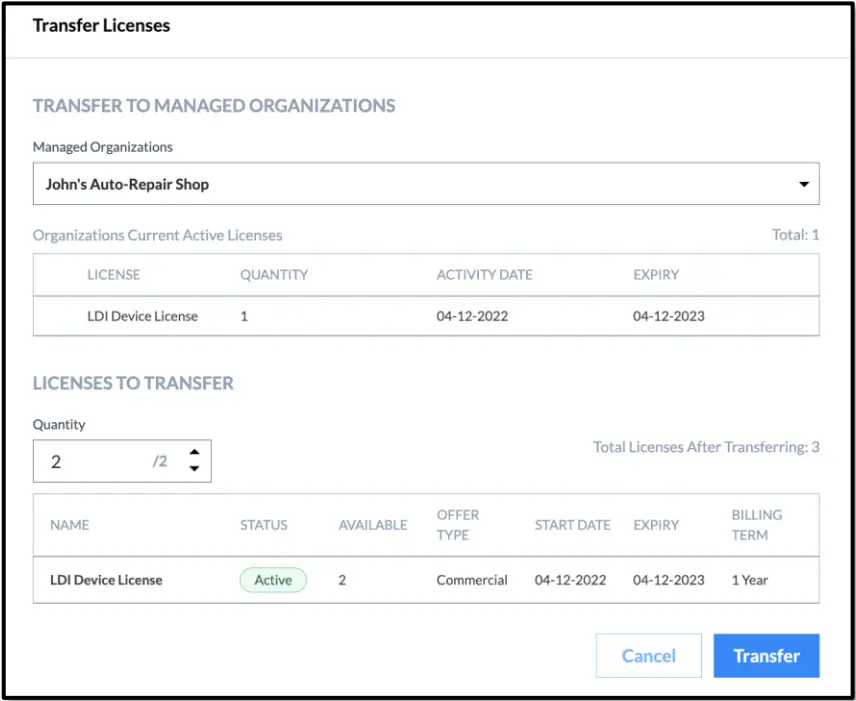Click the Total Licenses After Transferring label
The image size is (856, 701).
coord(706,447)
